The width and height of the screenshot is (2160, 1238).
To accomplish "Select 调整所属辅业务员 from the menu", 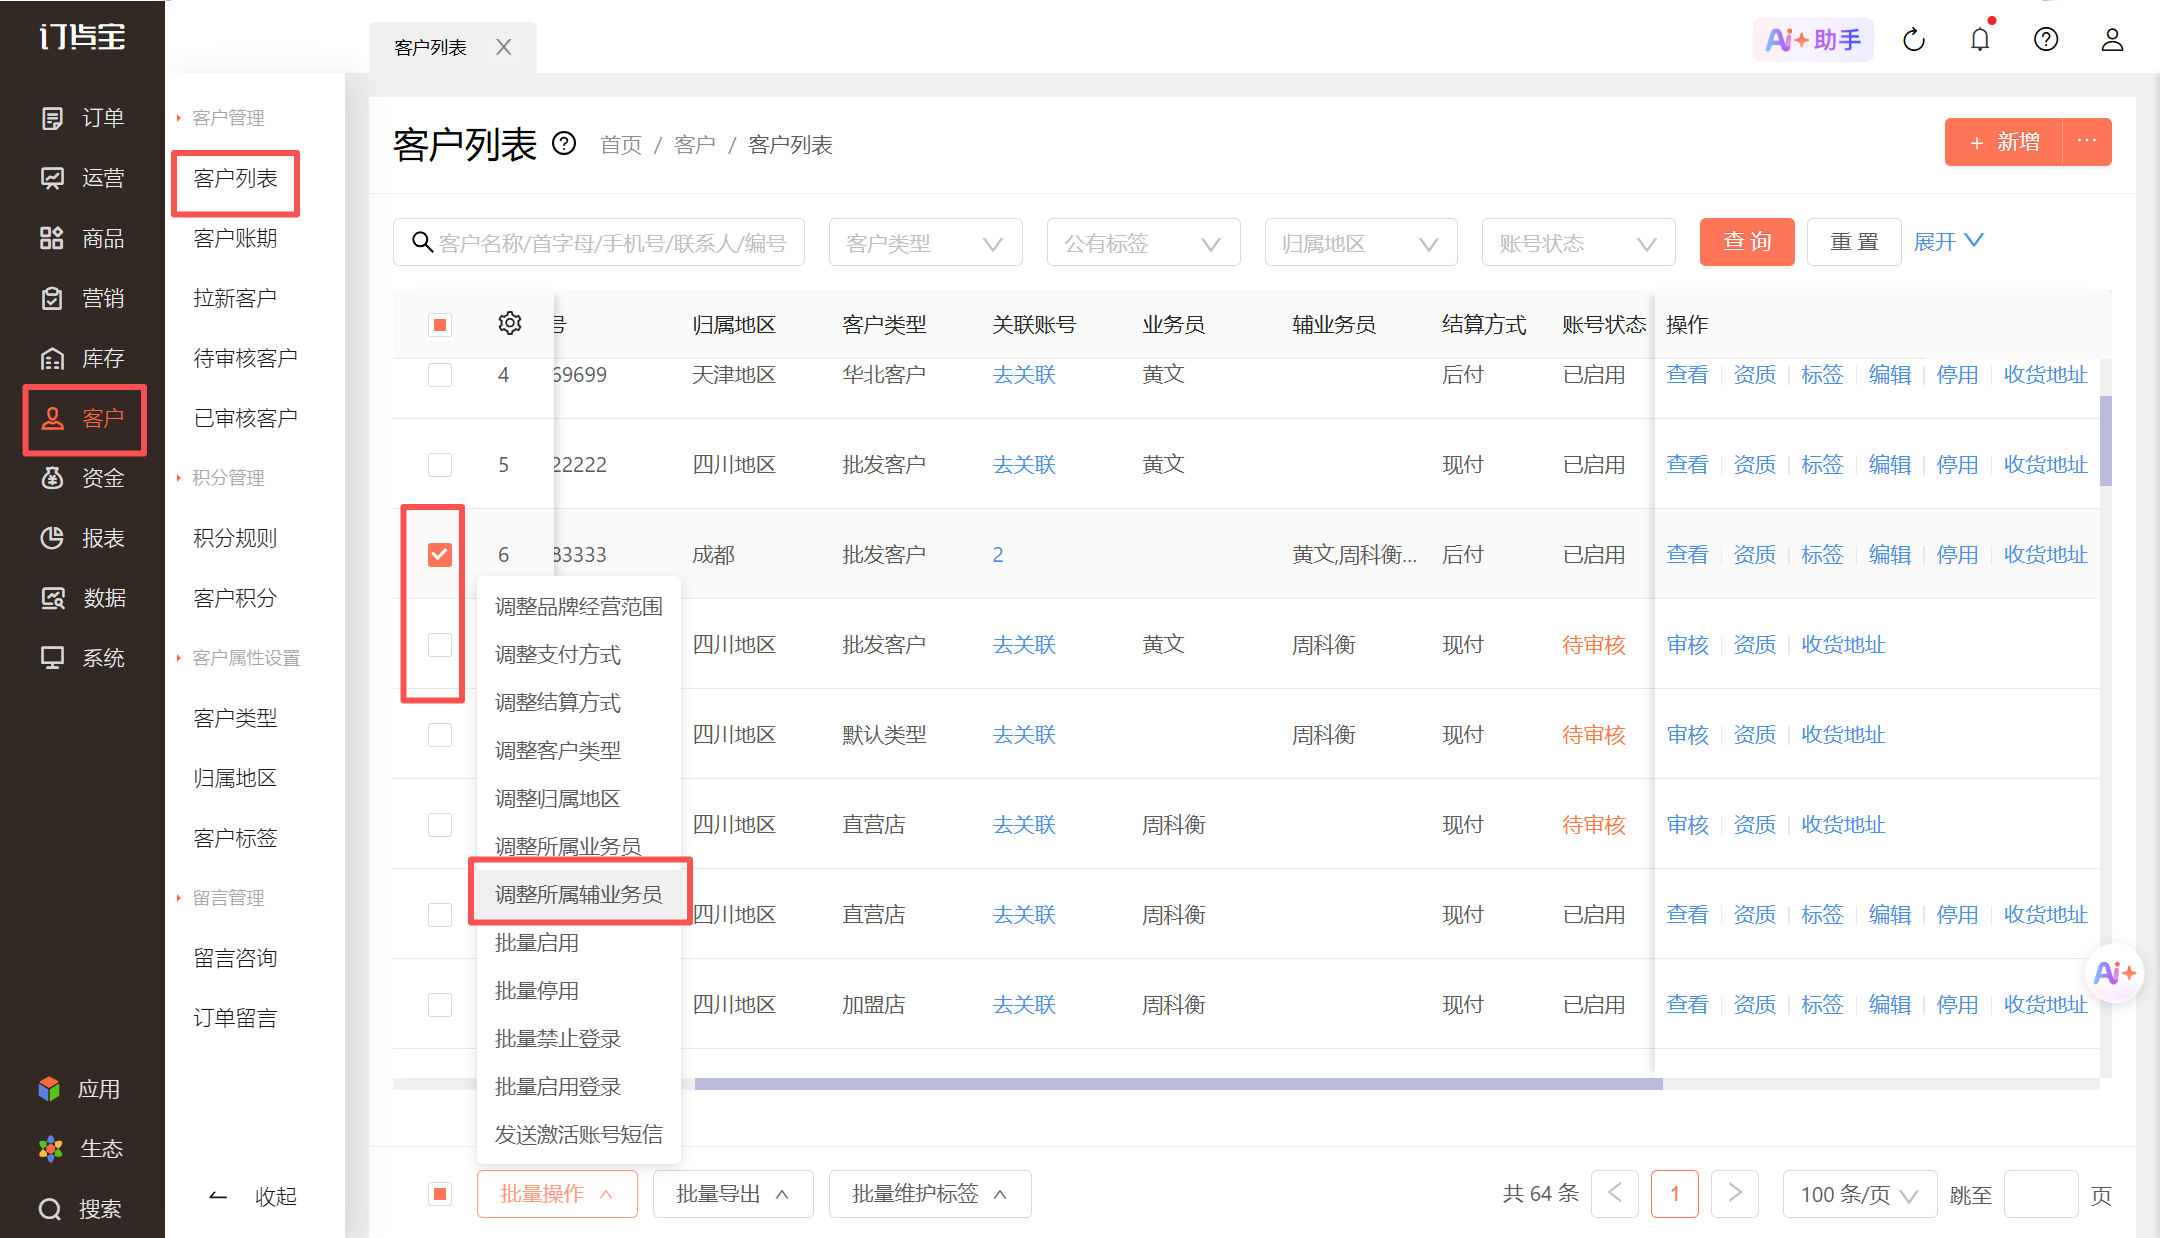I will (x=579, y=894).
